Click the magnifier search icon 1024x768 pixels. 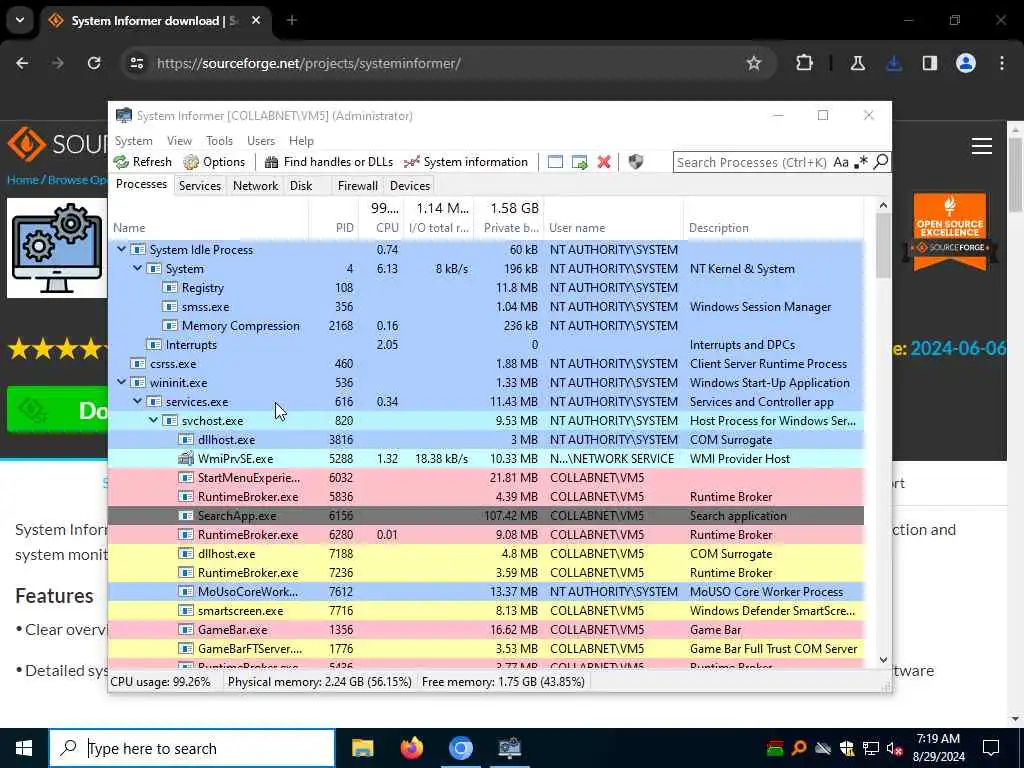tap(881, 161)
